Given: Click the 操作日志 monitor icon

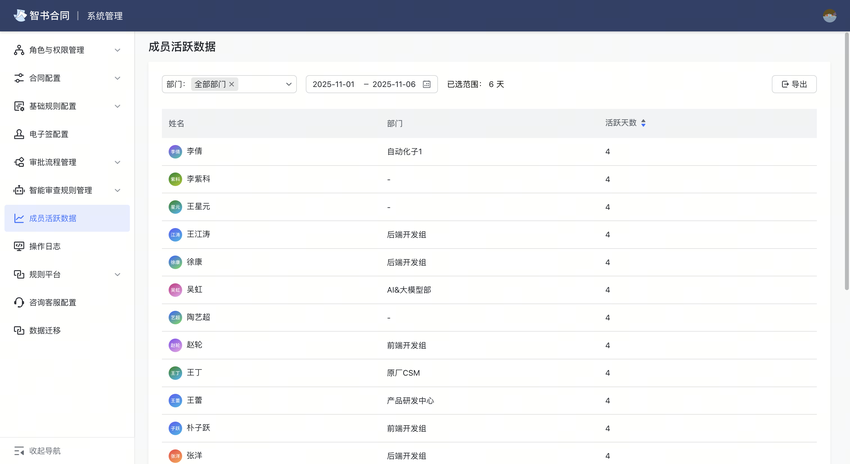Looking at the screenshot, I should pyautogui.click(x=19, y=246).
